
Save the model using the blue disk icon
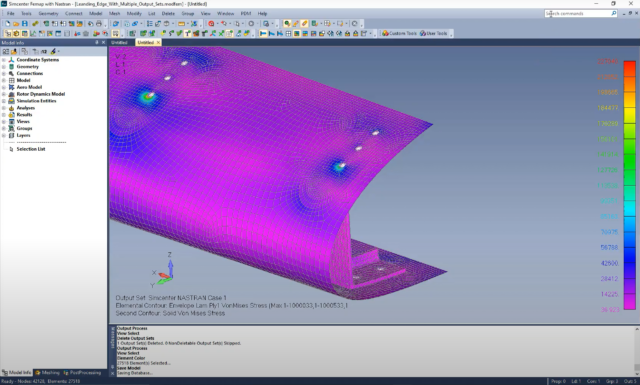click(24, 24)
